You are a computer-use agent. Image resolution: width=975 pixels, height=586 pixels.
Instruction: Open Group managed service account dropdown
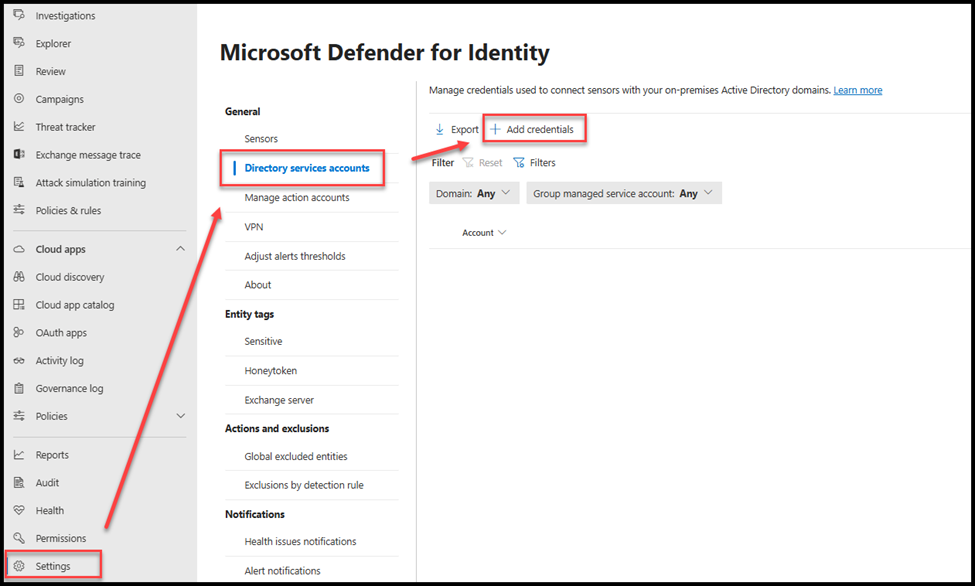(x=624, y=193)
